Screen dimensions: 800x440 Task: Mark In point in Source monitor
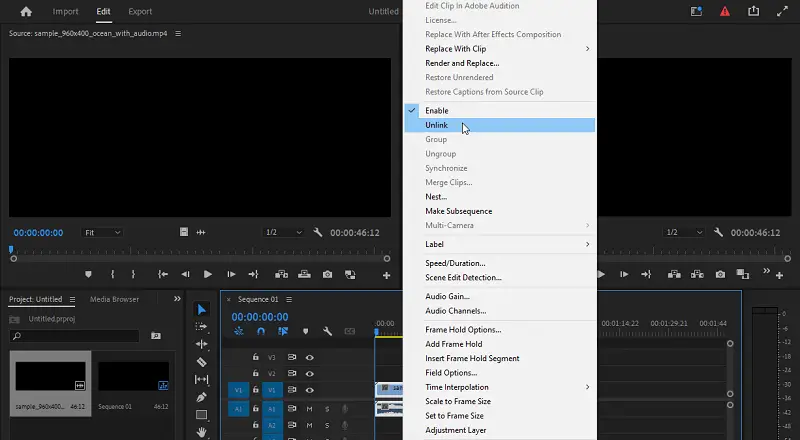112,275
